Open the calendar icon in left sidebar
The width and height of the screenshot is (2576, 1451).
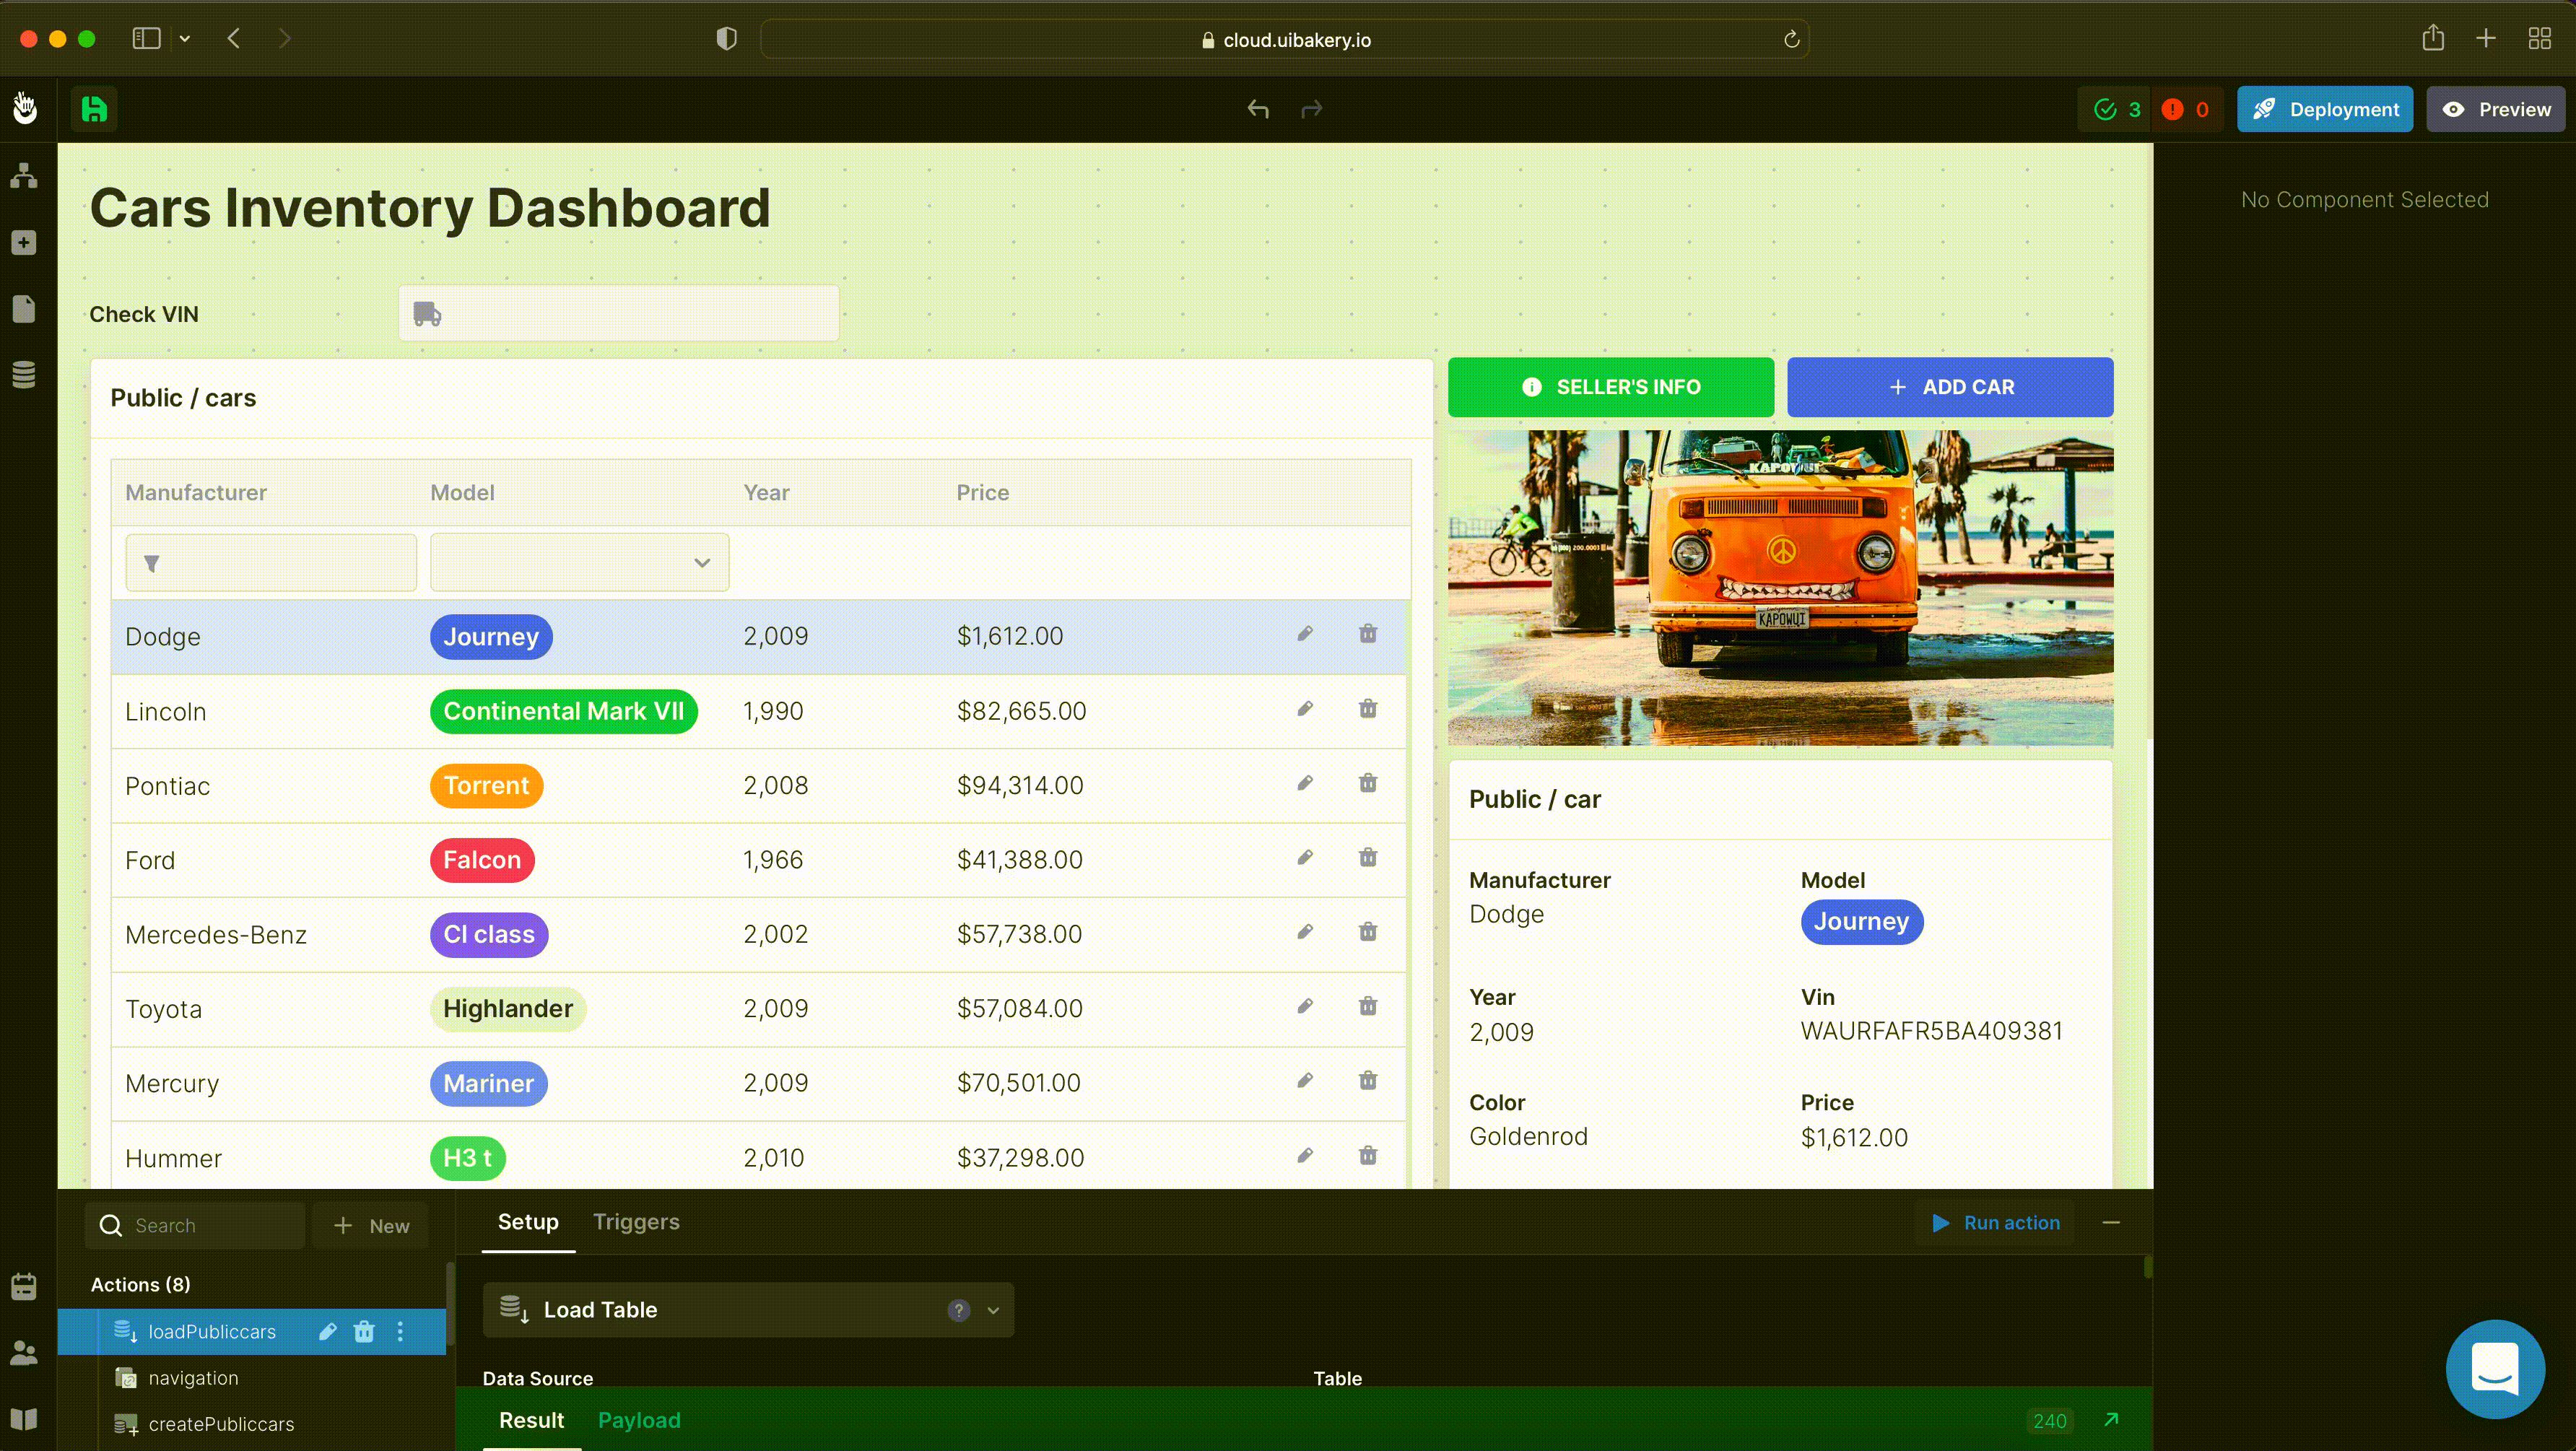click(24, 1286)
